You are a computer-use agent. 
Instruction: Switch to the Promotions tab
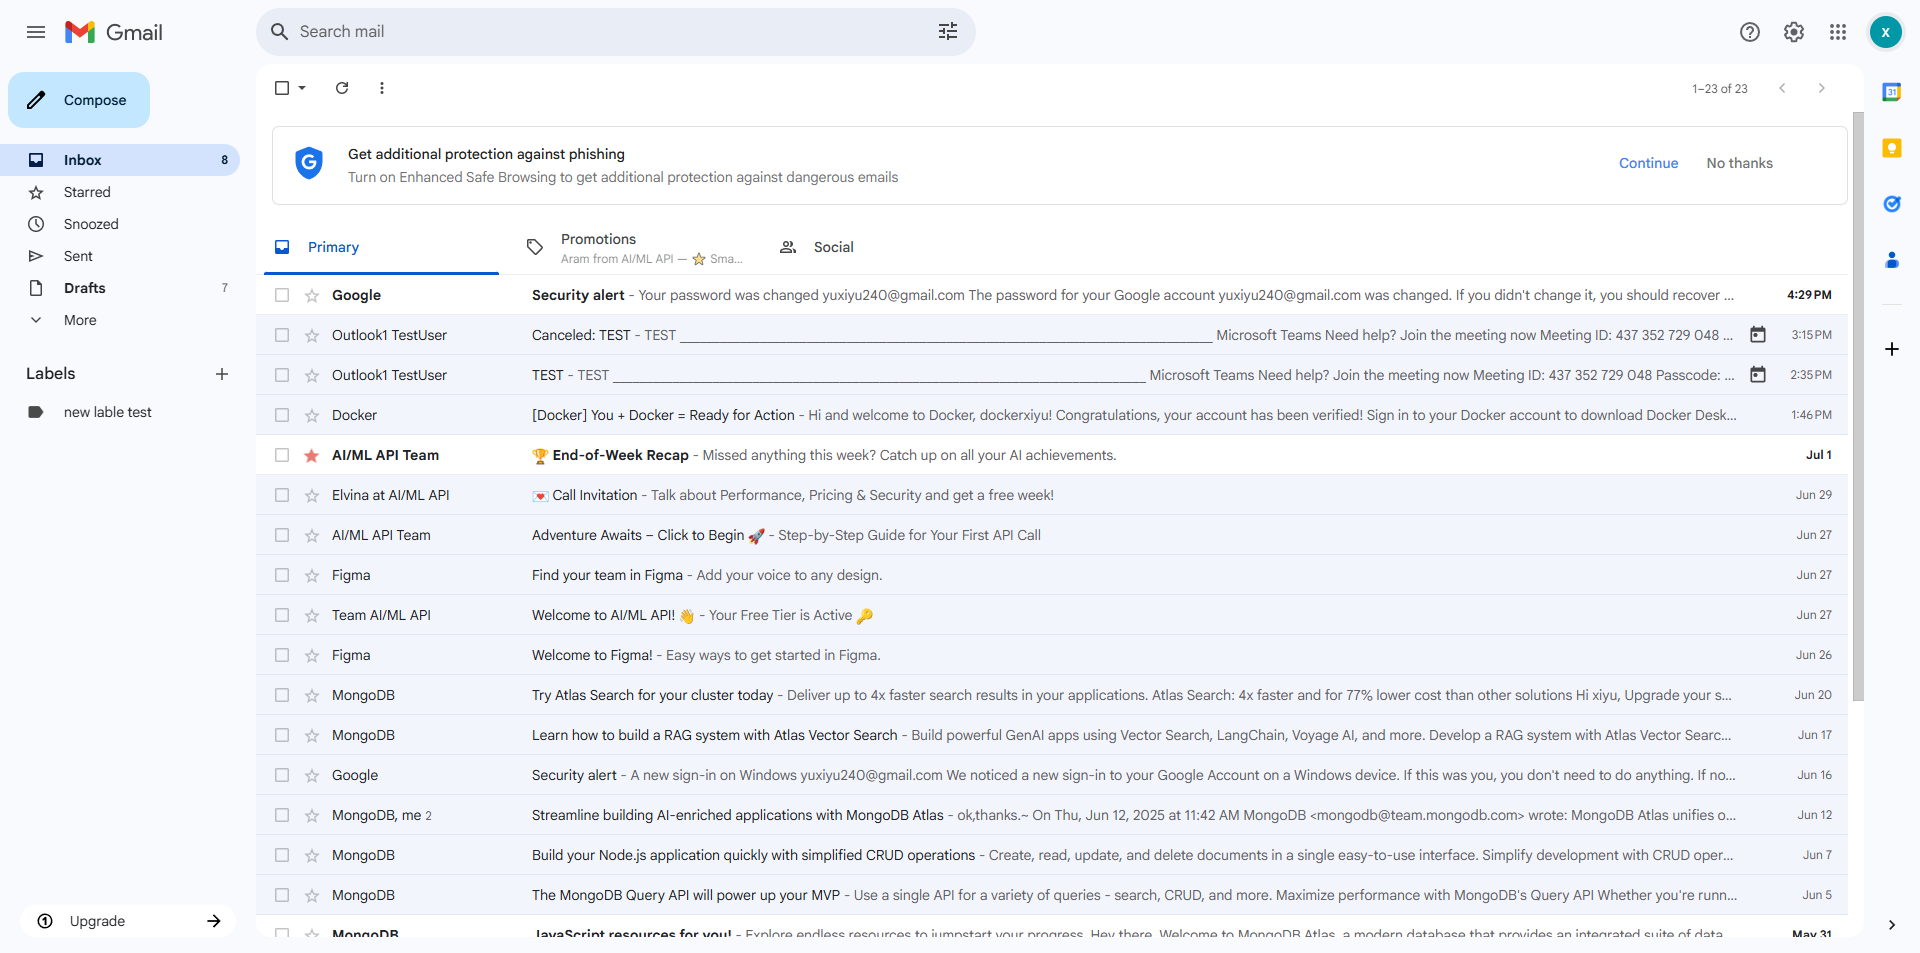pyautogui.click(x=635, y=247)
